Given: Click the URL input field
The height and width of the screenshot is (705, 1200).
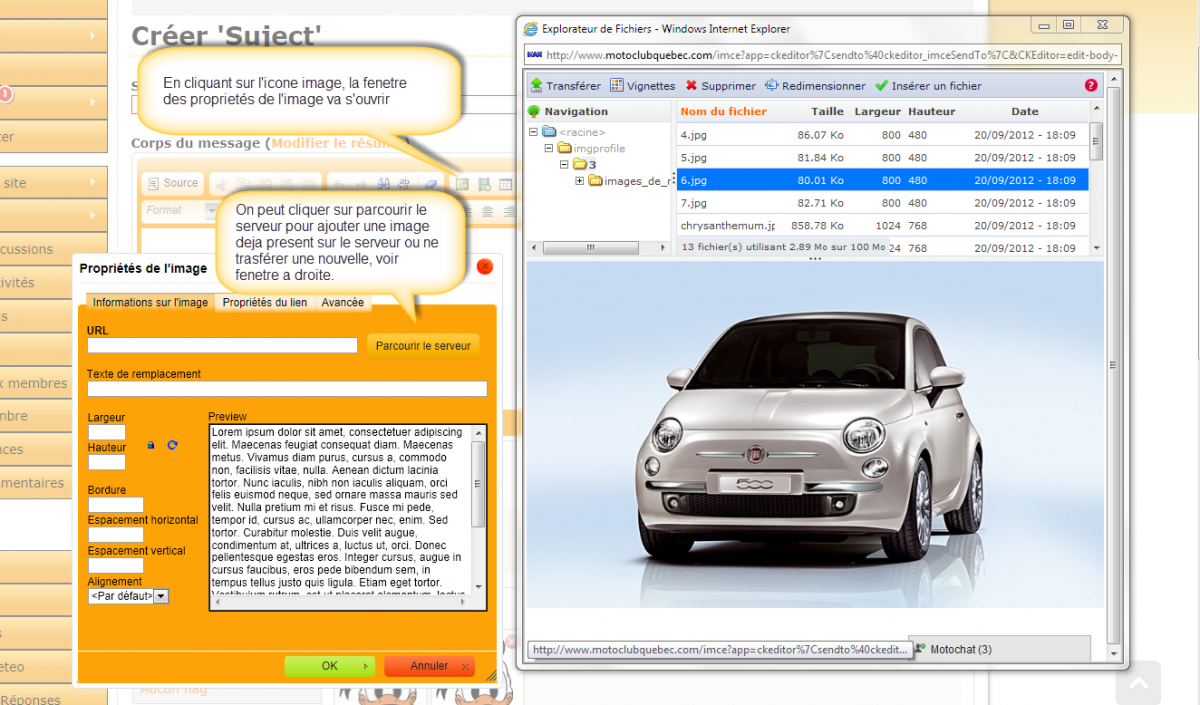Looking at the screenshot, I should click(222, 345).
